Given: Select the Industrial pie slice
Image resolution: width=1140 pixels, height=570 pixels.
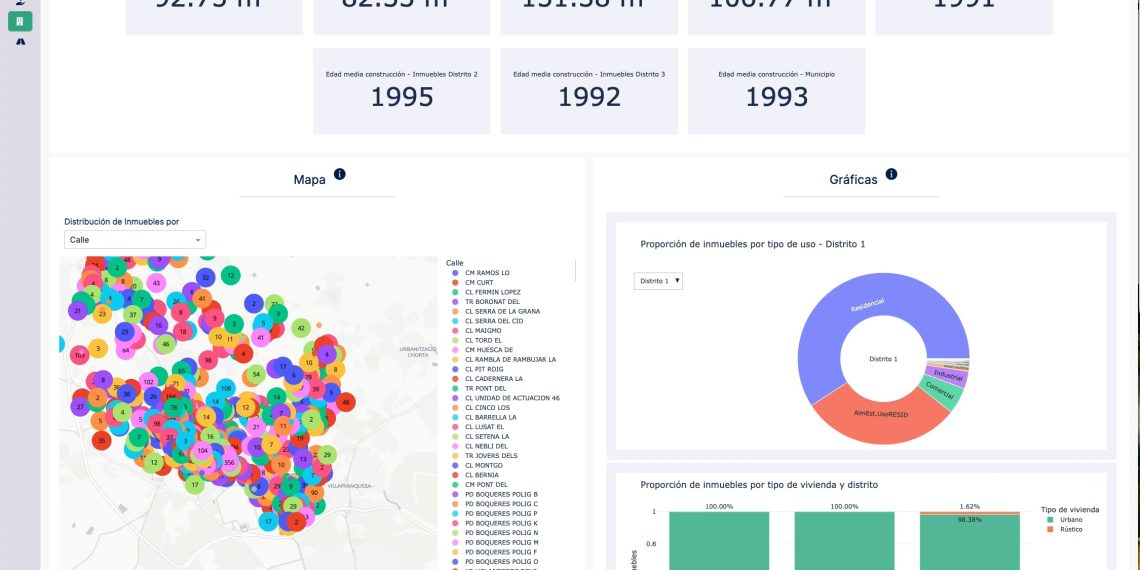Looking at the screenshot, I should click(948, 376).
